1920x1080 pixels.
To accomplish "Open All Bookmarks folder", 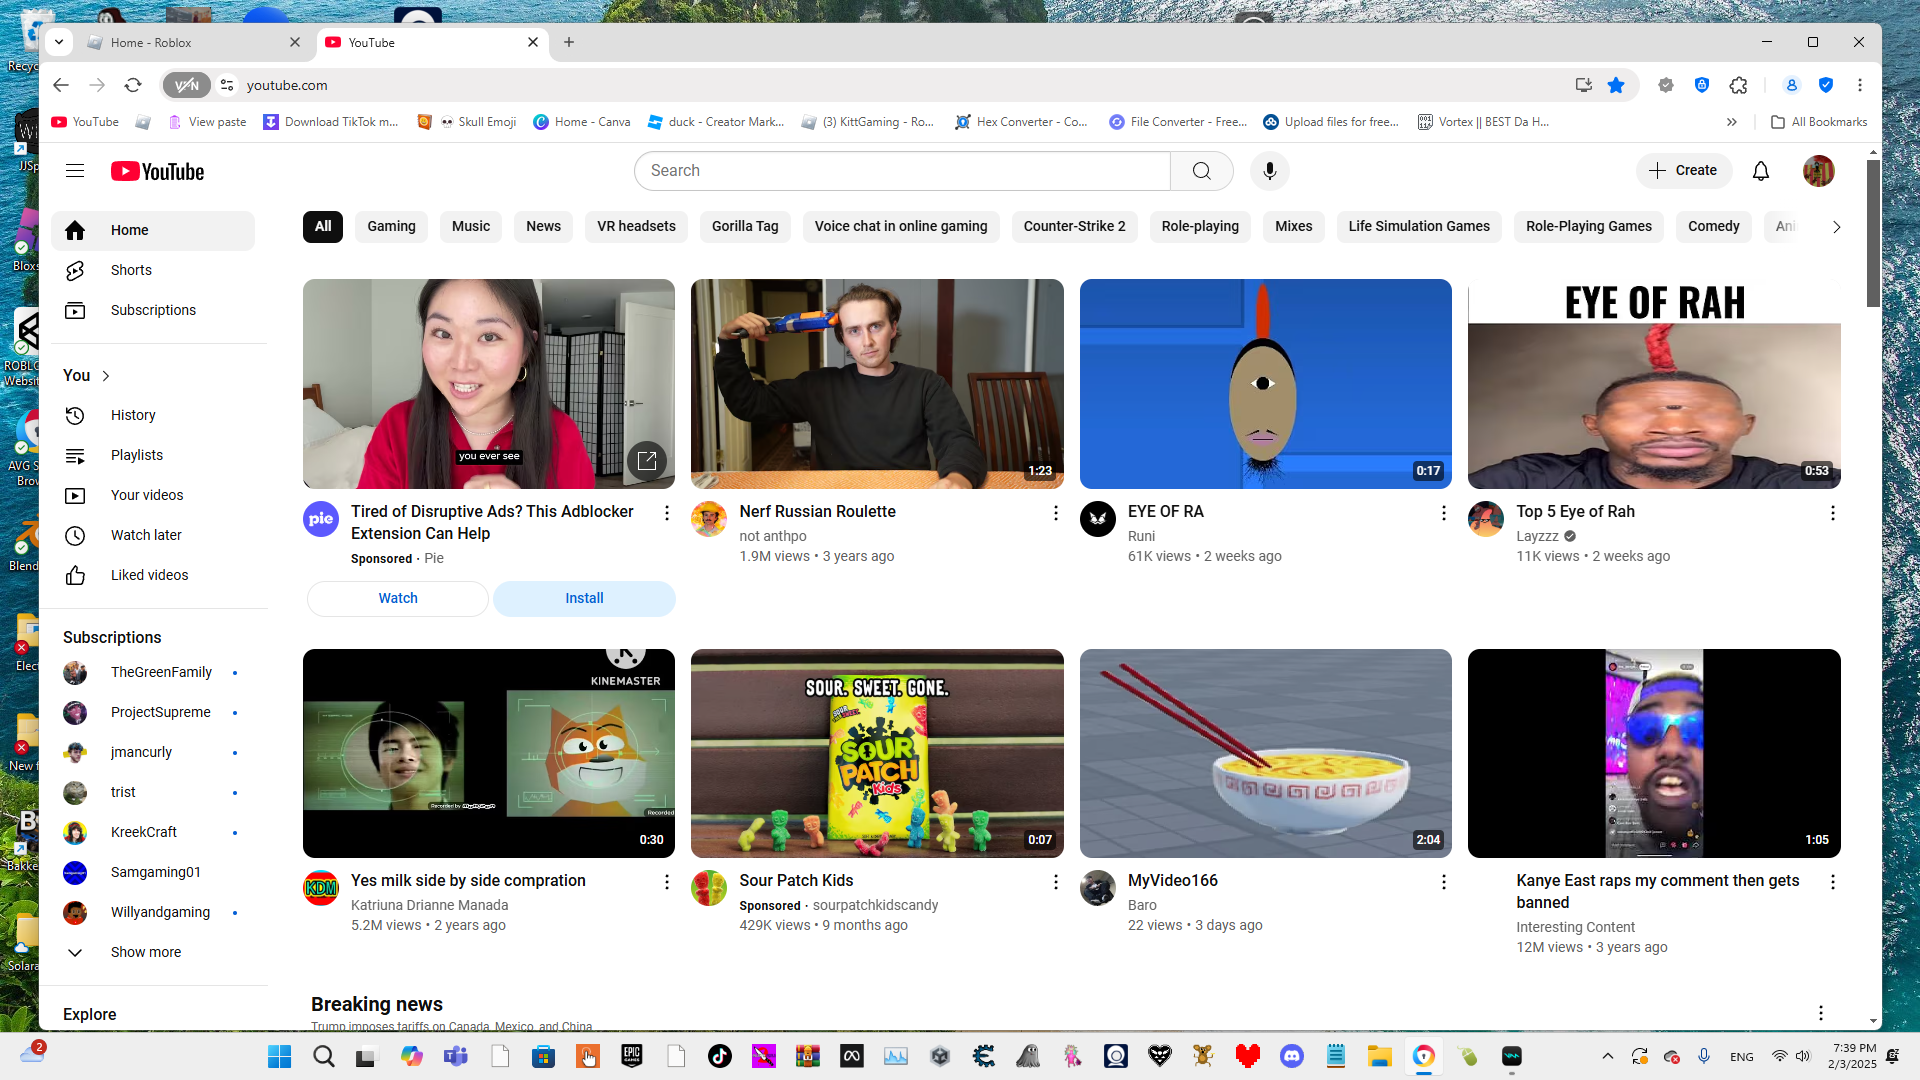I will pos(1818,122).
